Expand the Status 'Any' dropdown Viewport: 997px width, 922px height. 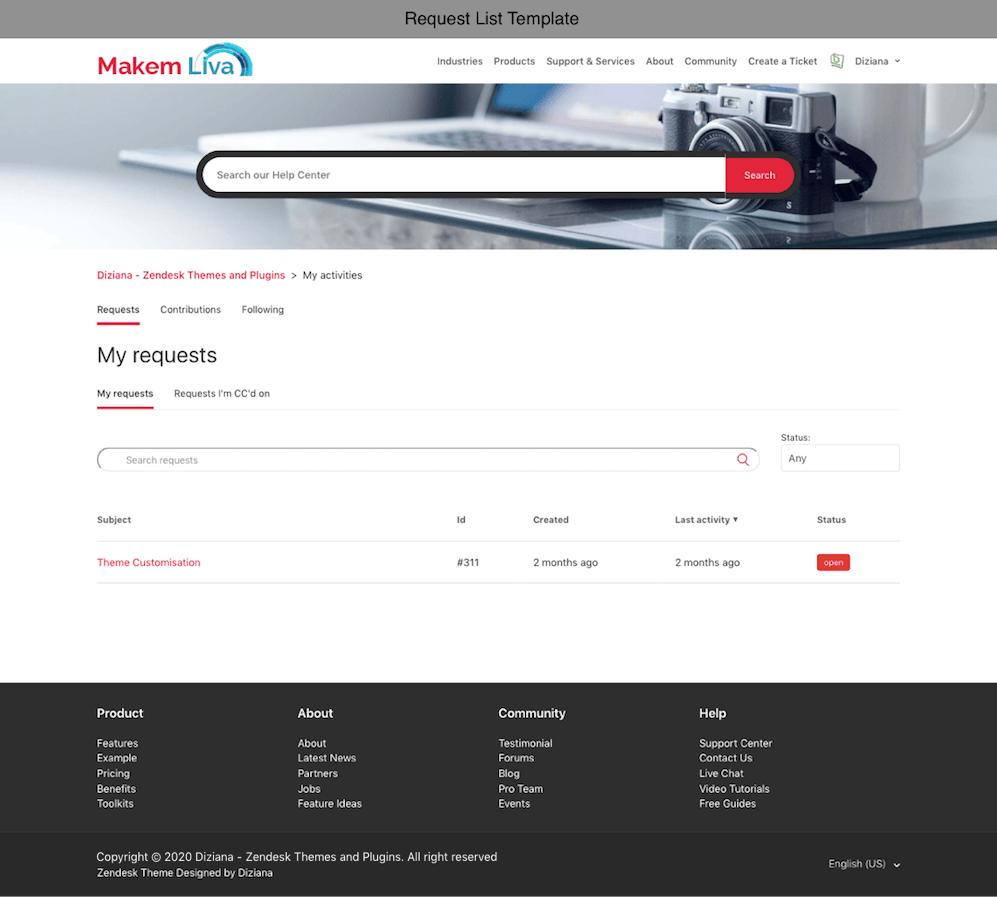point(839,458)
